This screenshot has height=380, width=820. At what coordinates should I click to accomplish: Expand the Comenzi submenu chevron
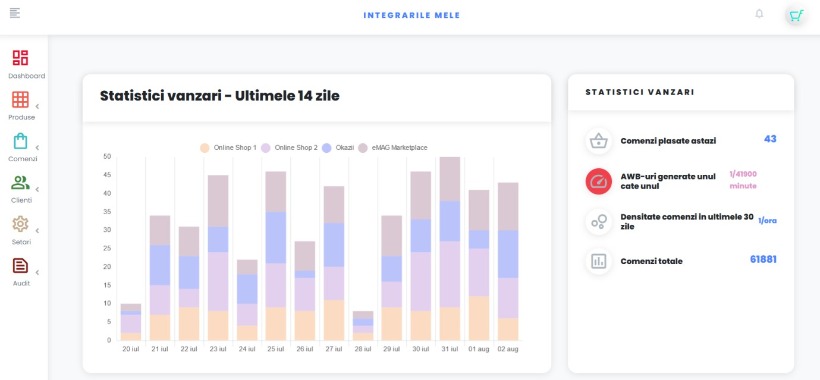[37, 148]
